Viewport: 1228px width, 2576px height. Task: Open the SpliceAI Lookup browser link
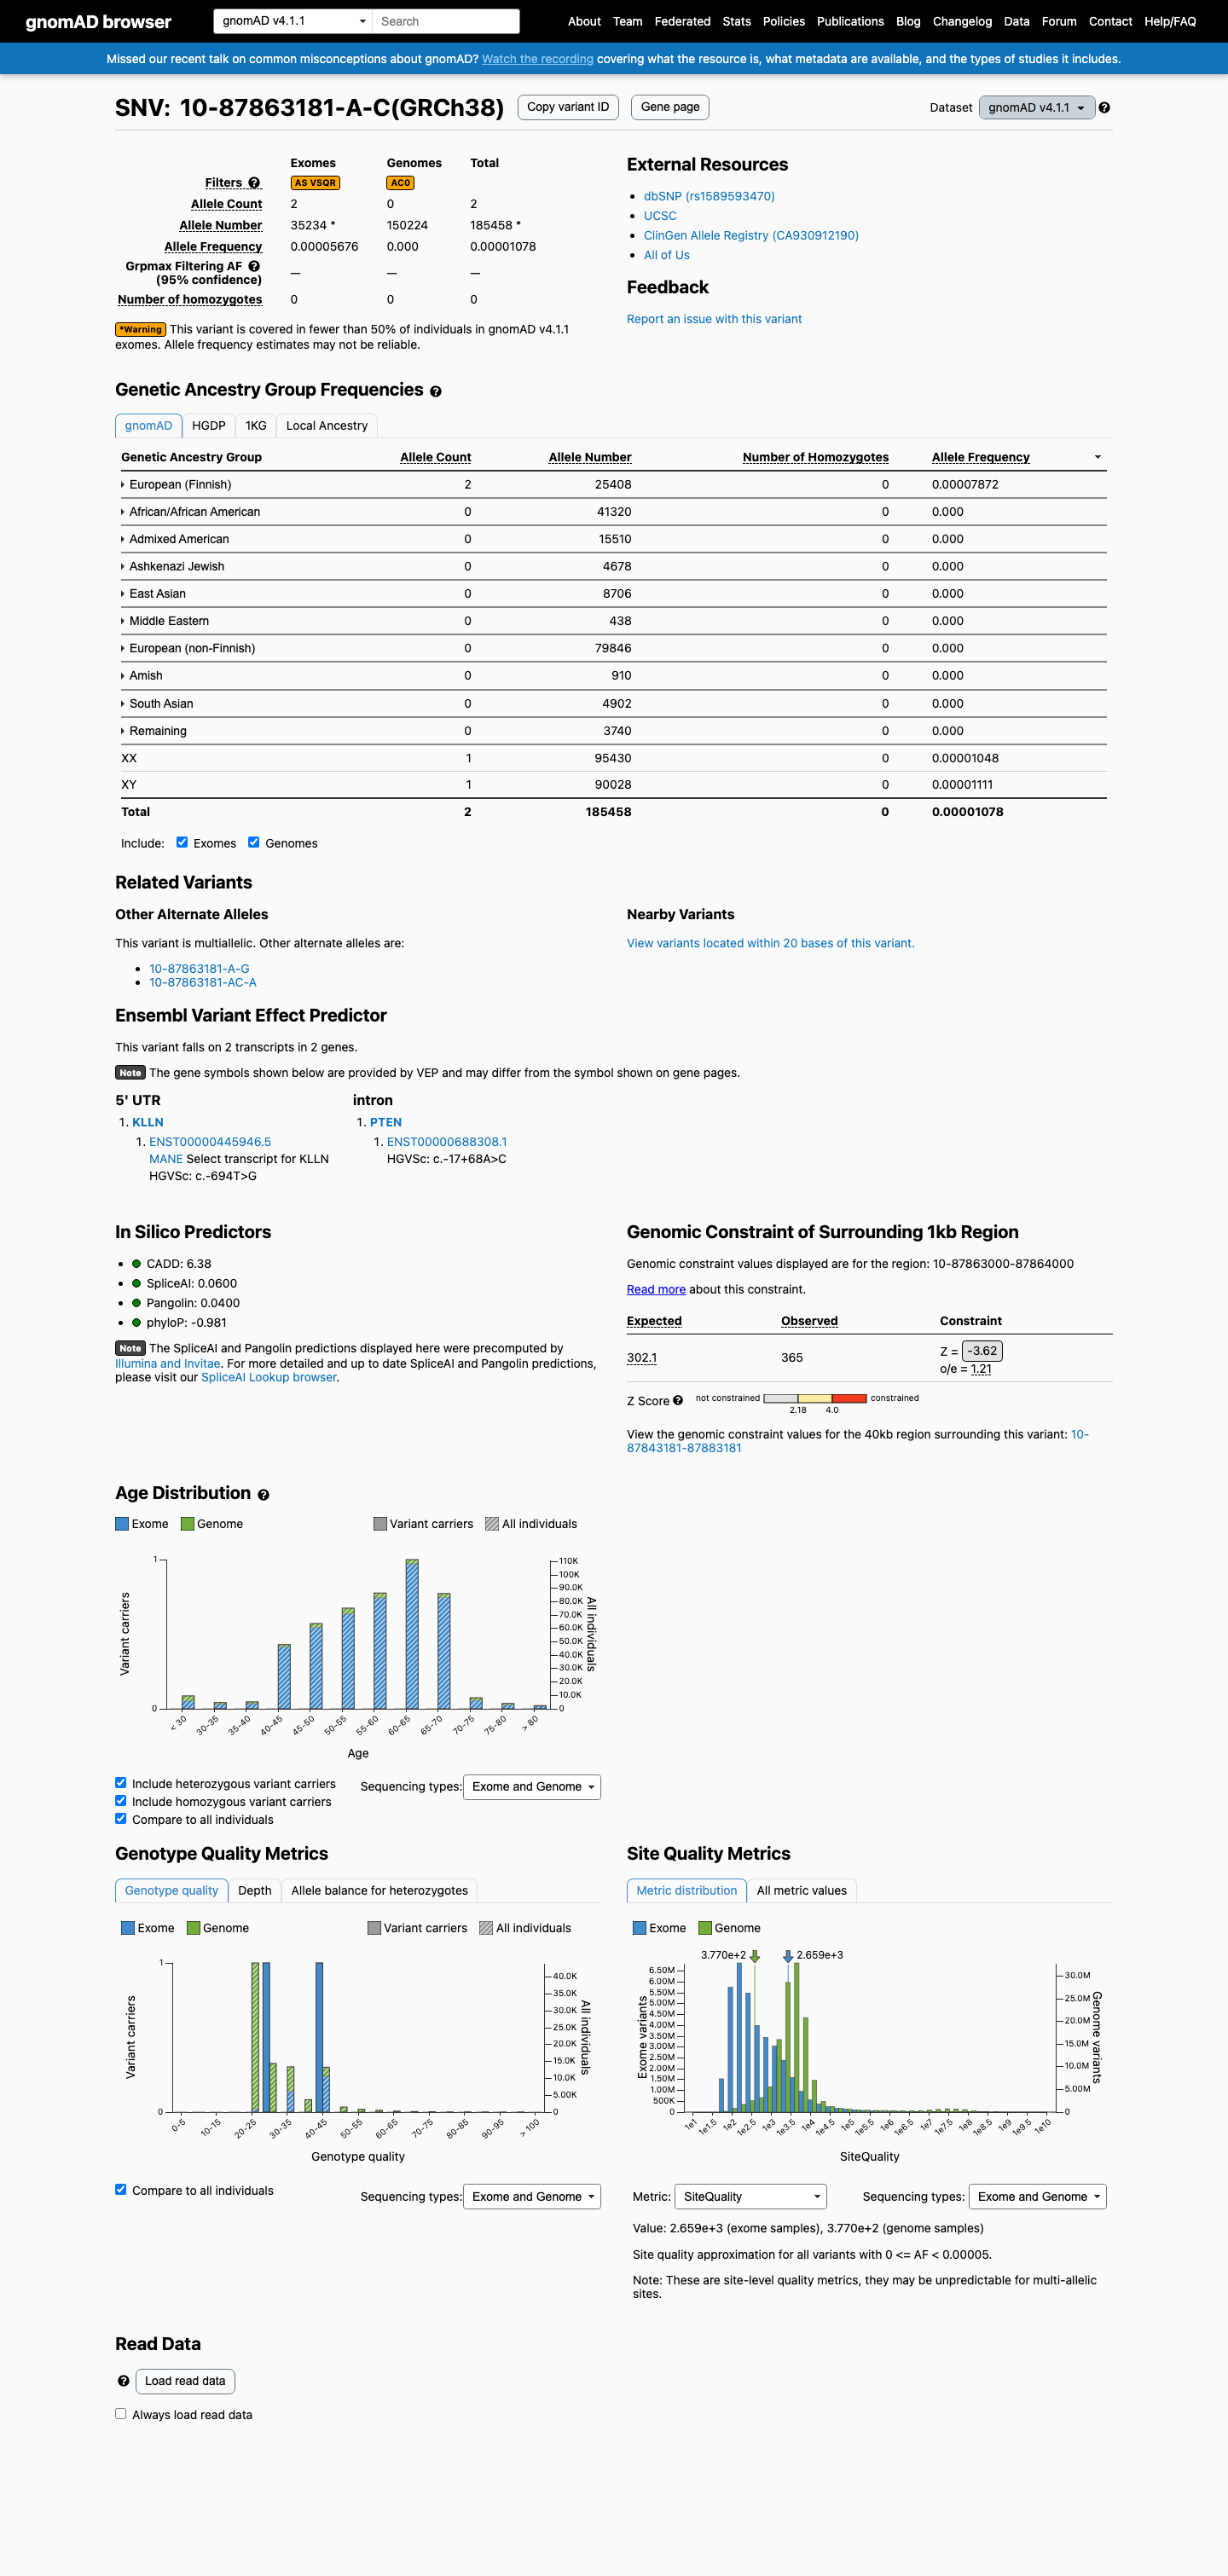269,1377
